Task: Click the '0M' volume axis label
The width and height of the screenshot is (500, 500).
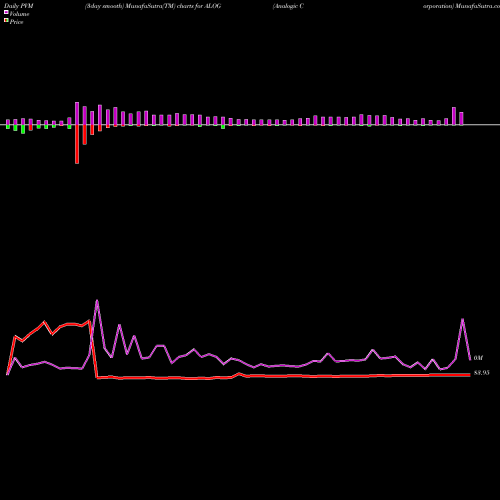Action: [478, 358]
